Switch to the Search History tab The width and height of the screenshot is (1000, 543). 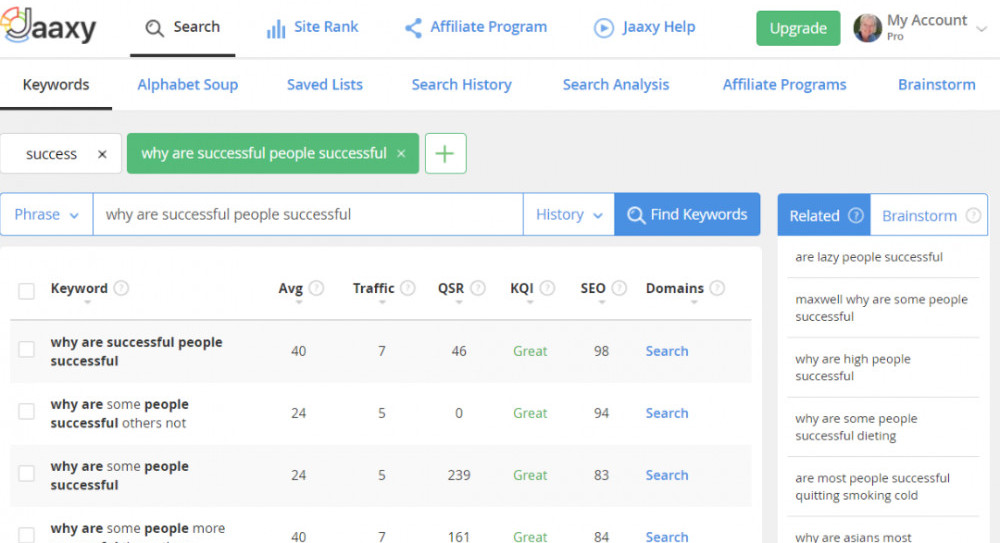point(462,84)
